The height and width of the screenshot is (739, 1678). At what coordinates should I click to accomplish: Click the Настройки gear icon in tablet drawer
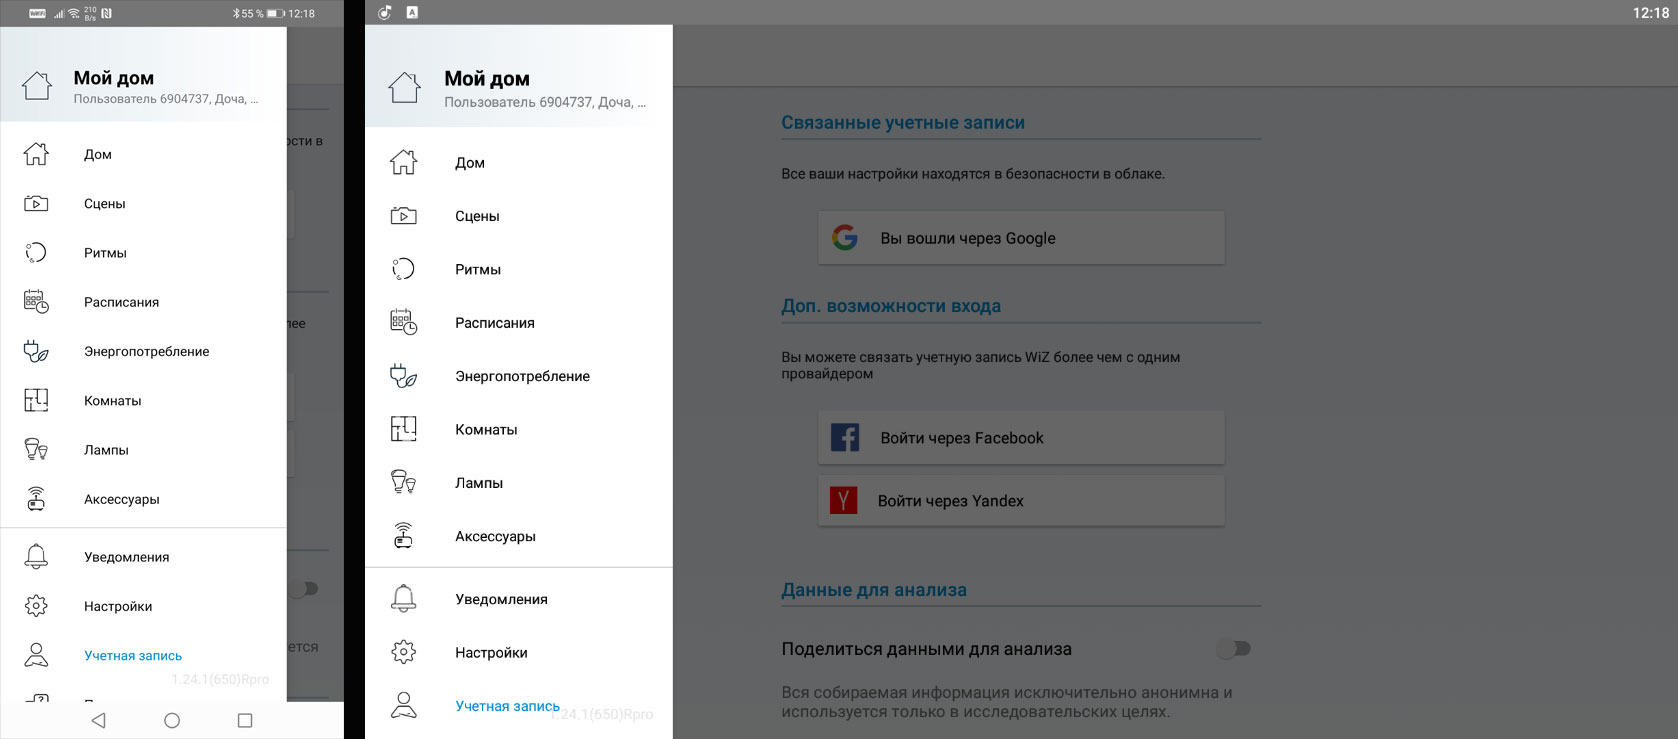(x=403, y=652)
